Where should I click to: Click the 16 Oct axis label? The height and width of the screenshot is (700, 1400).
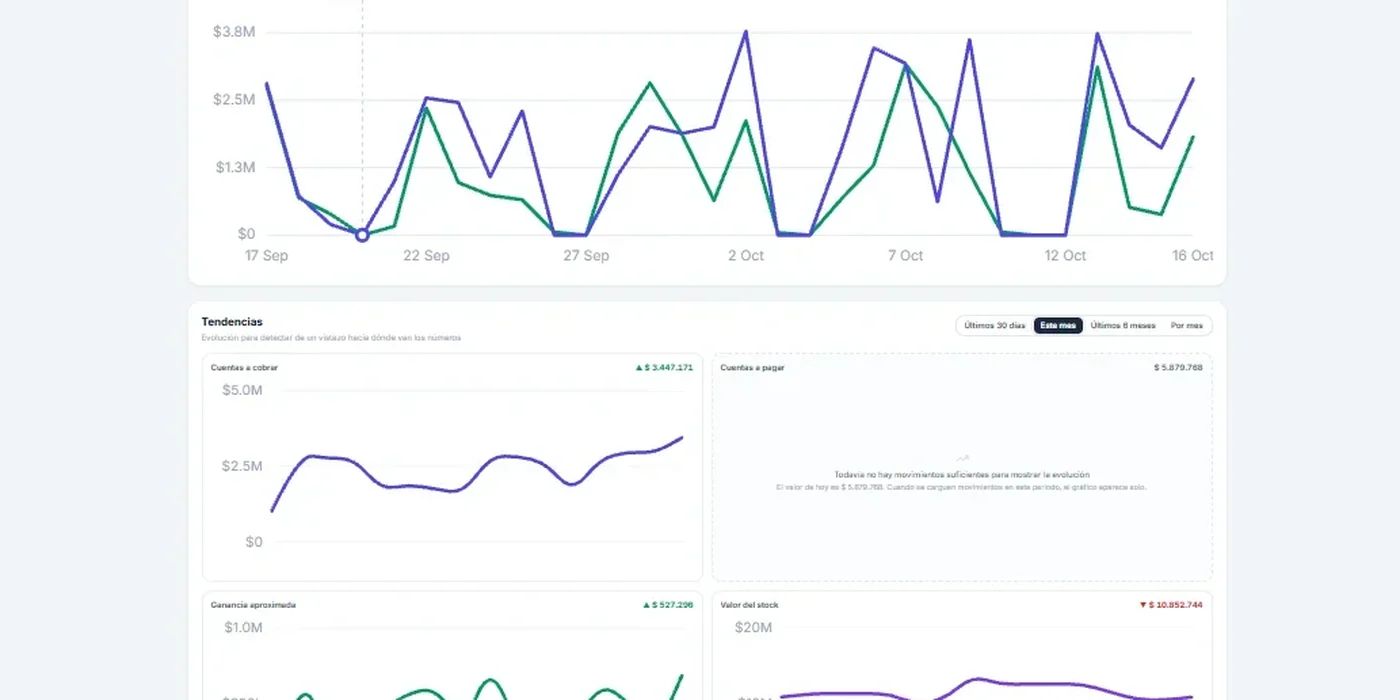[1193, 256]
